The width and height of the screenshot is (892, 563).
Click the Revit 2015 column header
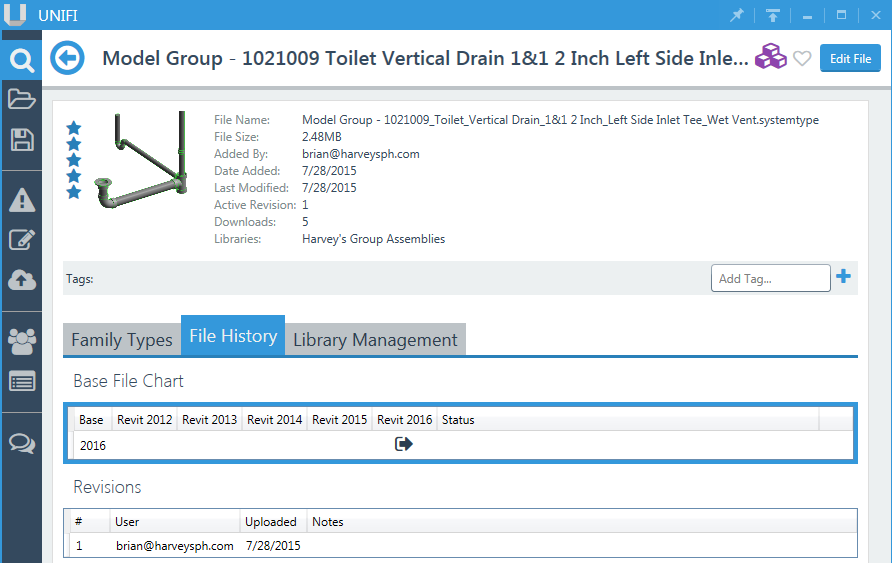pos(339,420)
